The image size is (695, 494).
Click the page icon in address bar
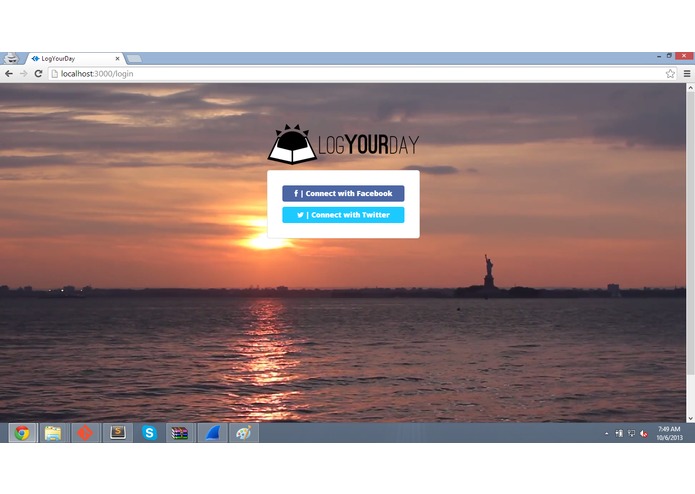point(55,74)
